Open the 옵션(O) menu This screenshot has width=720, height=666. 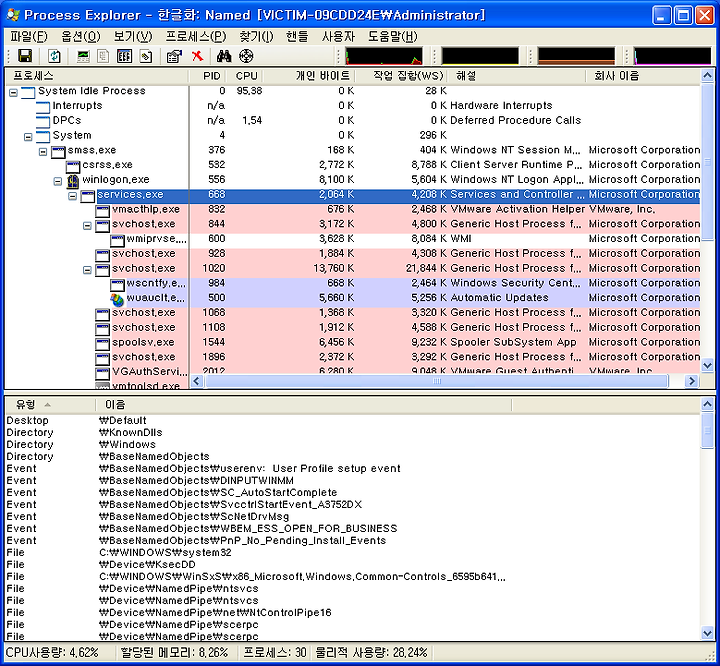tap(81, 36)
